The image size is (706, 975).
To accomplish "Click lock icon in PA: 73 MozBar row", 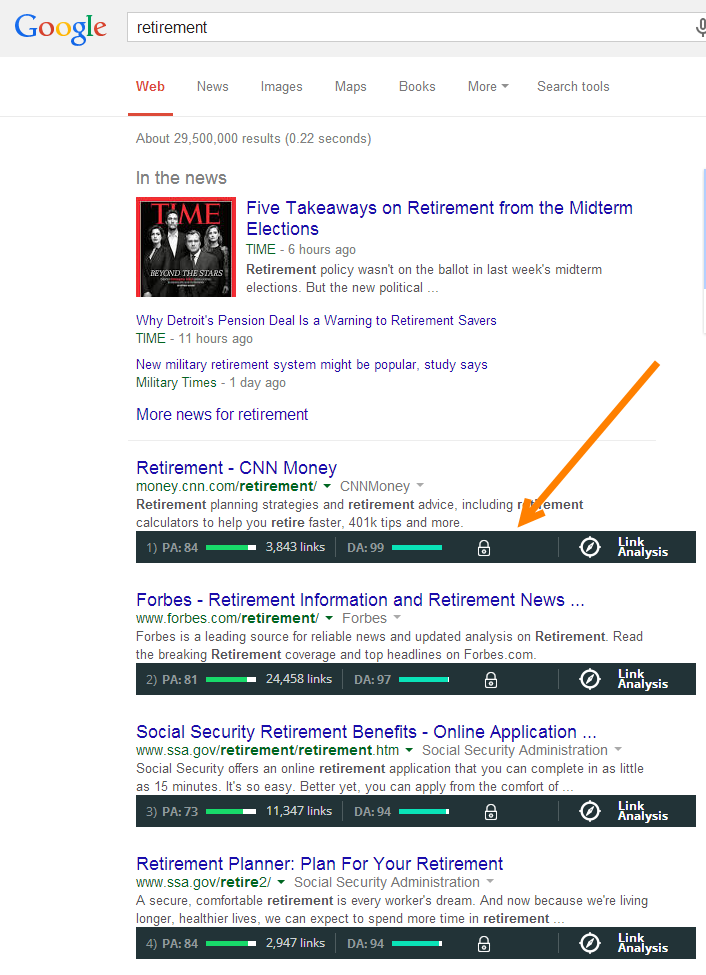I will (491, 811).
